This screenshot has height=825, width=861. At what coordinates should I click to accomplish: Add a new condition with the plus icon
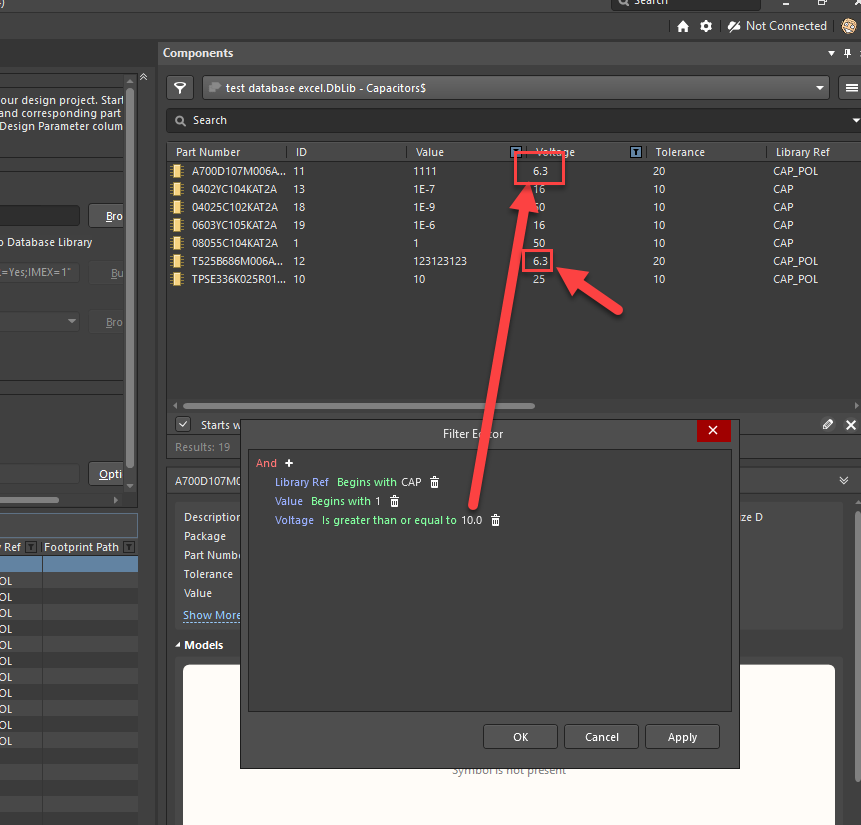coord(289,463)
